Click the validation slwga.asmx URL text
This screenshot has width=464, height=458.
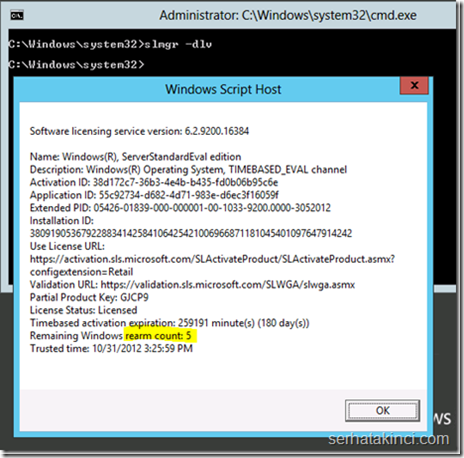[228, 285]
